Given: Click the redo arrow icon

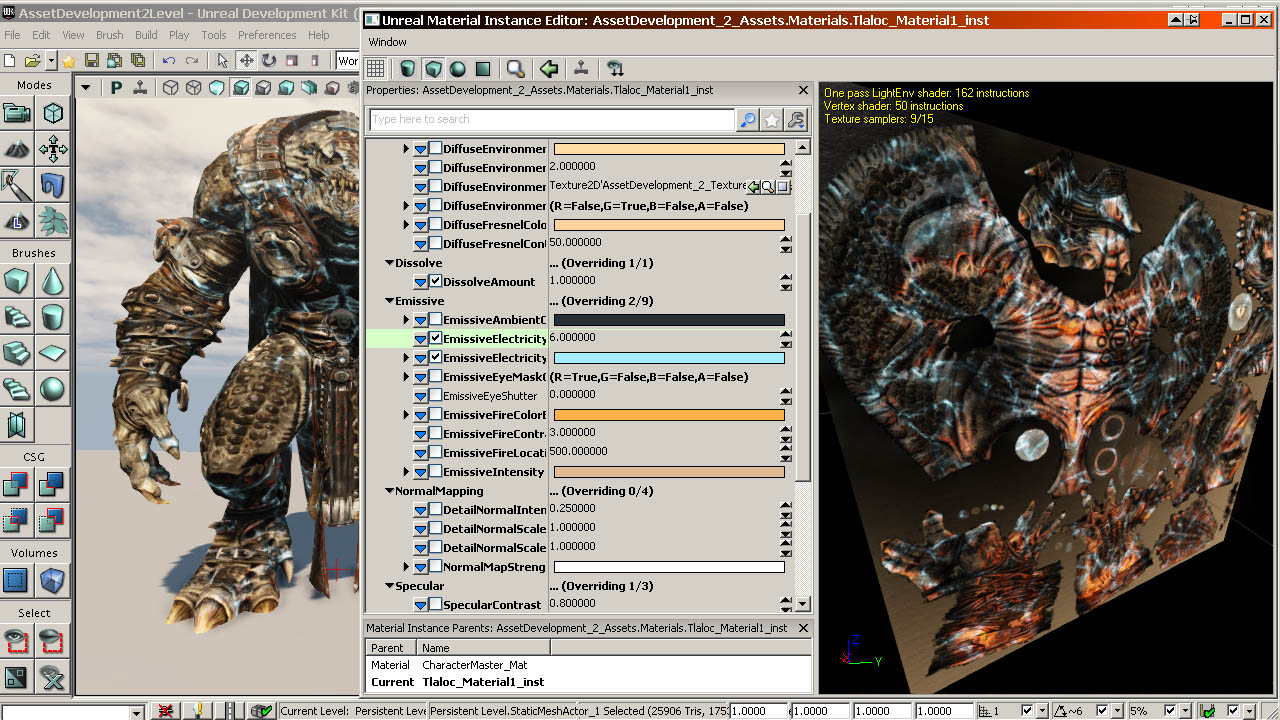Looking at the screenshot, I should (x=191, y=61).
